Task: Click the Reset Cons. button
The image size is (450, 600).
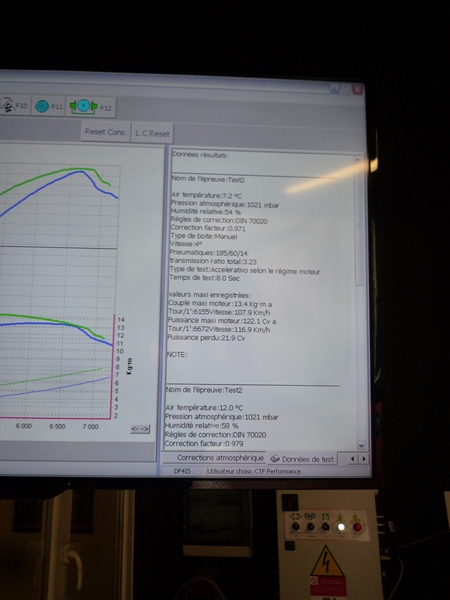Action: [x=106, y=132]
